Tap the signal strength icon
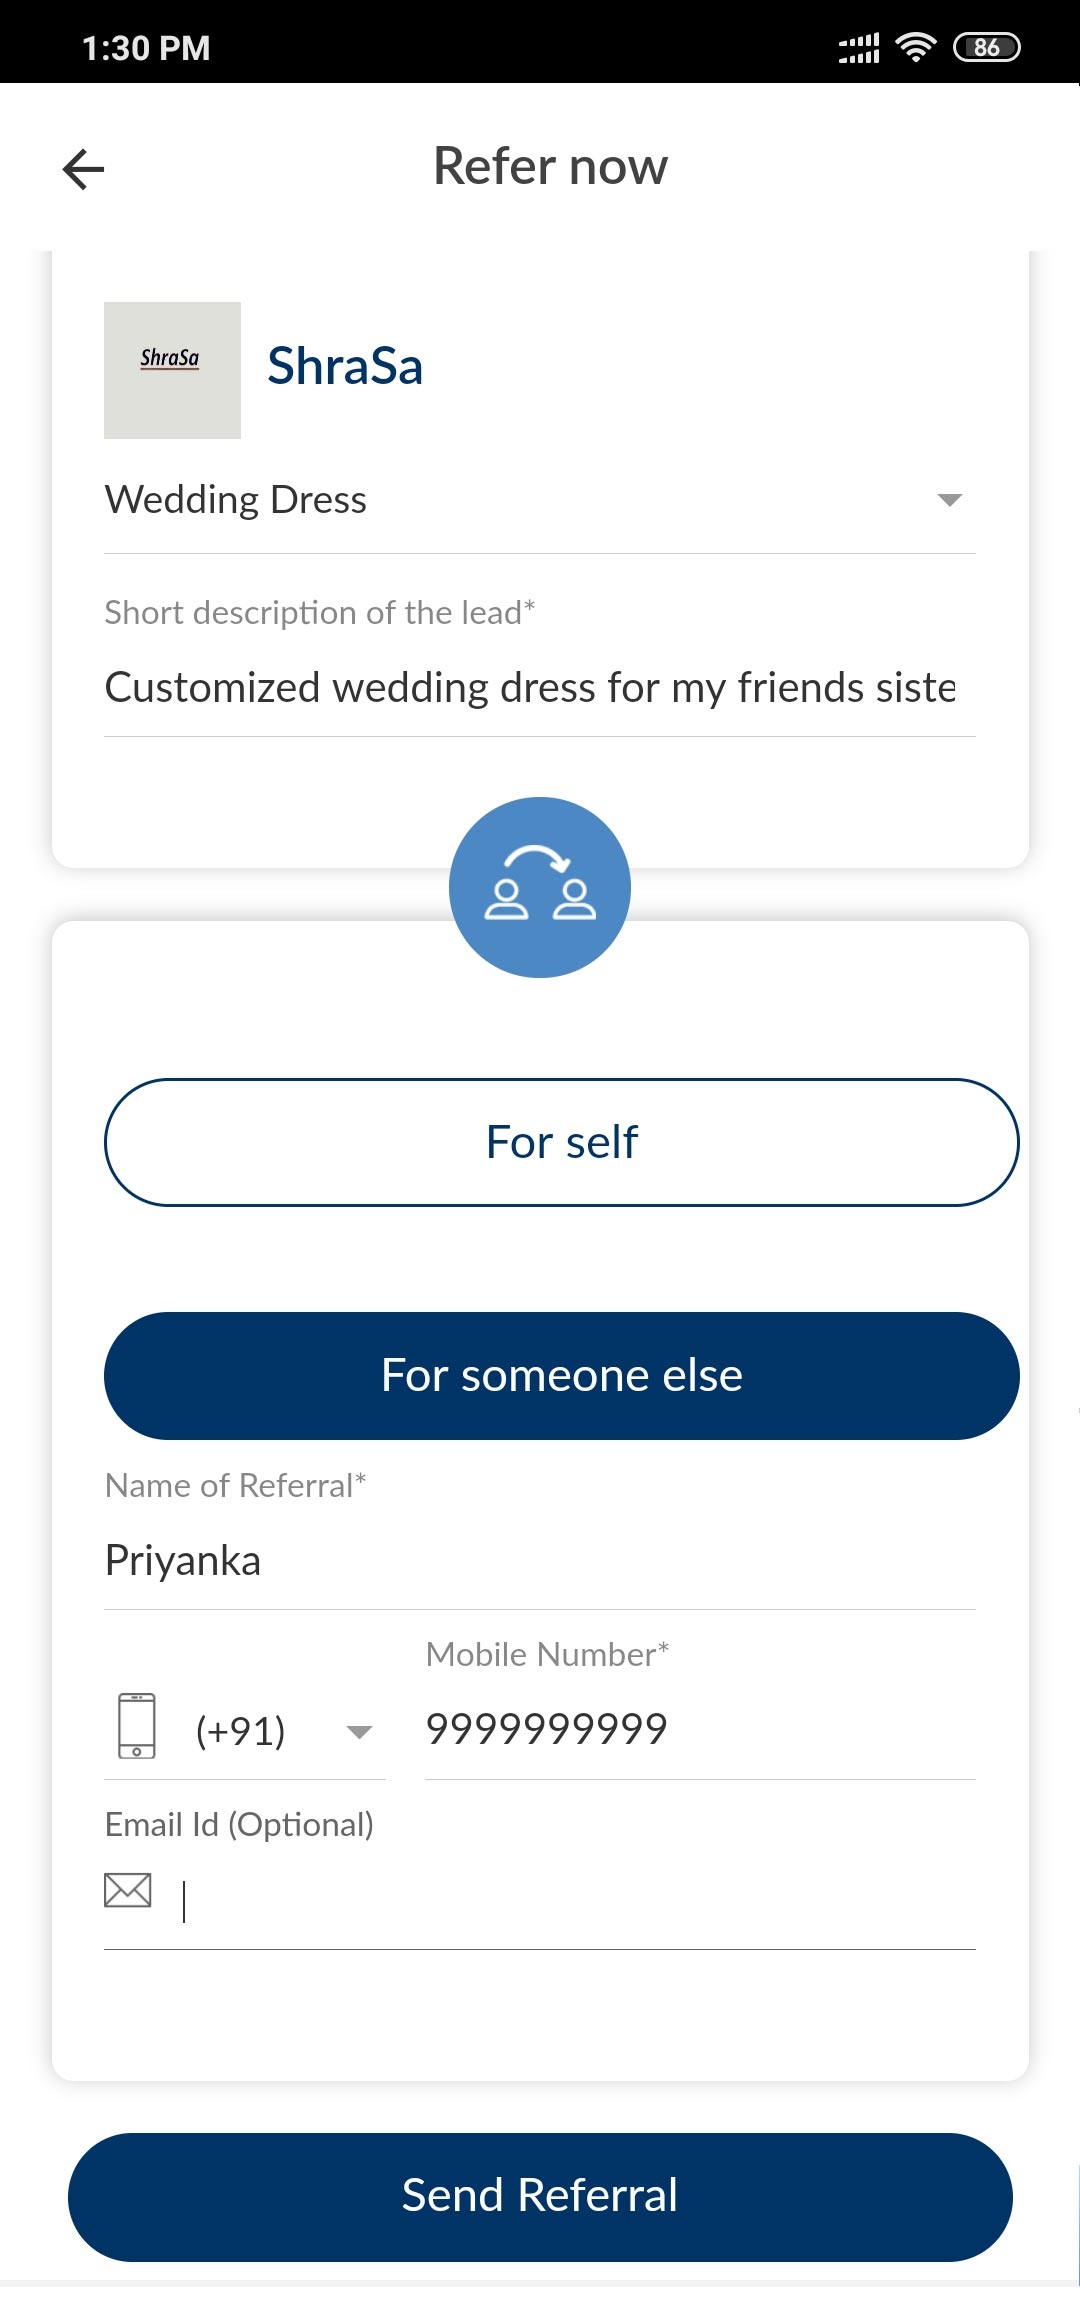The width and height of the screenshot is (1080, 2317). point(859,47)
